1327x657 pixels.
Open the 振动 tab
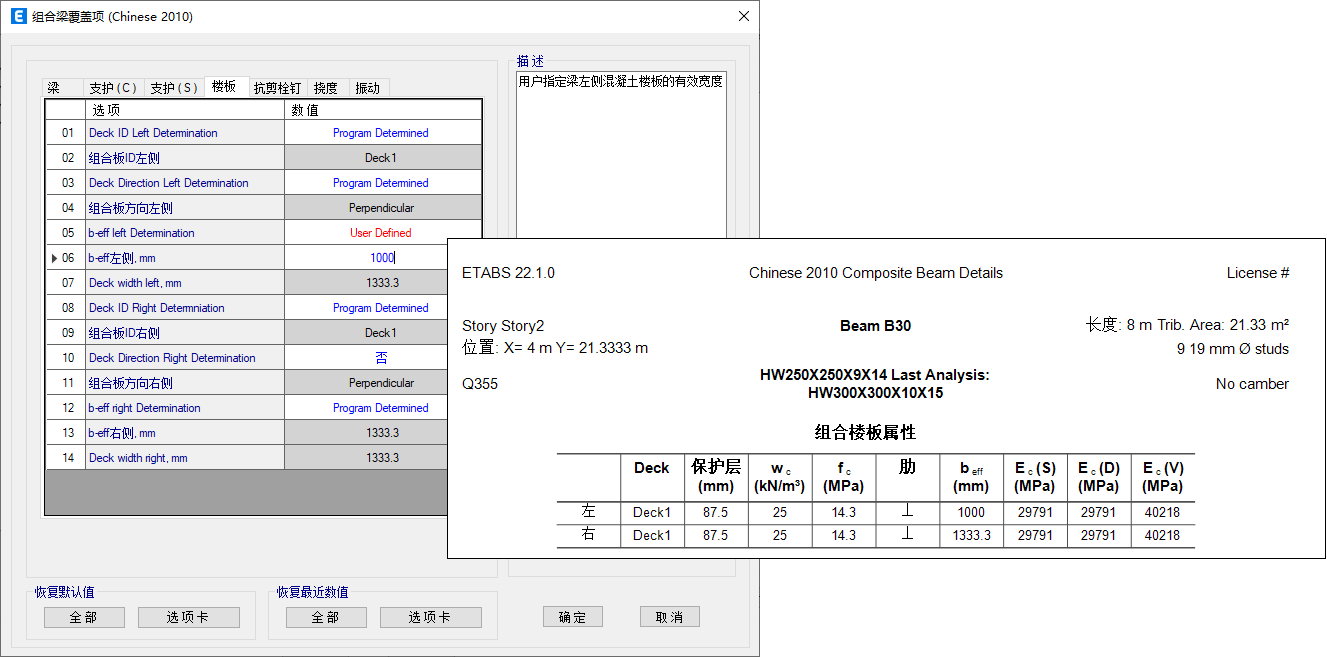click(368, 88)
